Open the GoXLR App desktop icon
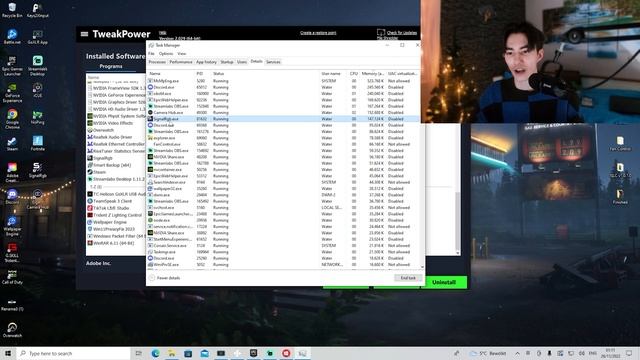 point(38,37)
